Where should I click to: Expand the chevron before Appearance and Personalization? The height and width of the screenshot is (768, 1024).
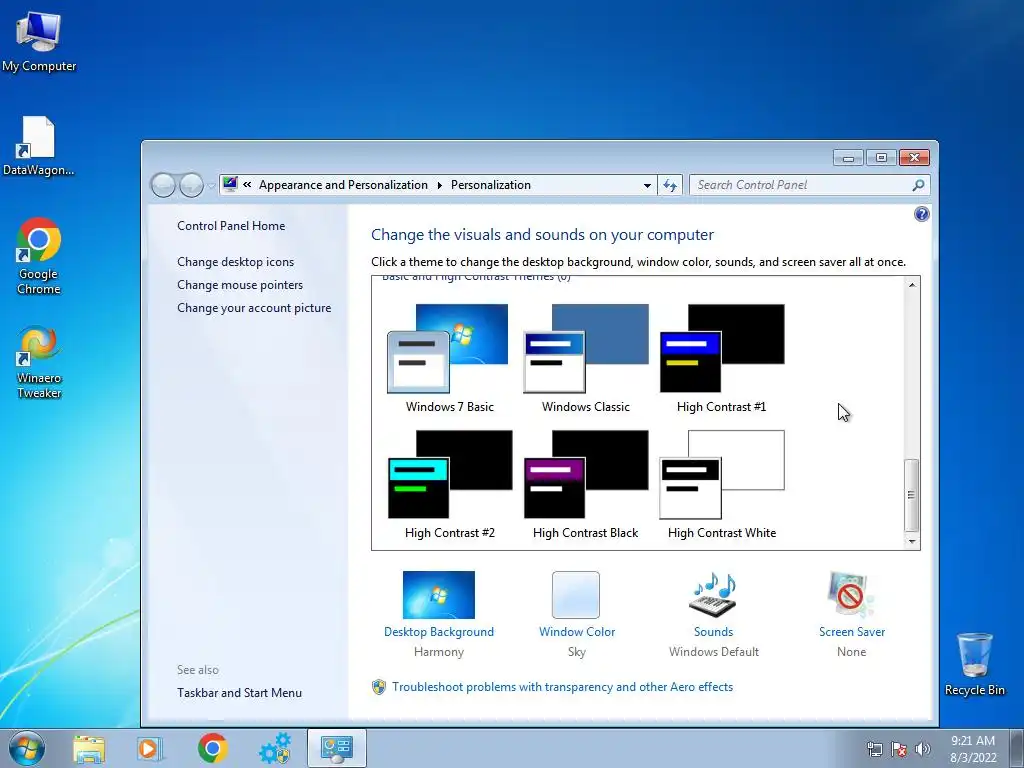[x=248, y=185]
